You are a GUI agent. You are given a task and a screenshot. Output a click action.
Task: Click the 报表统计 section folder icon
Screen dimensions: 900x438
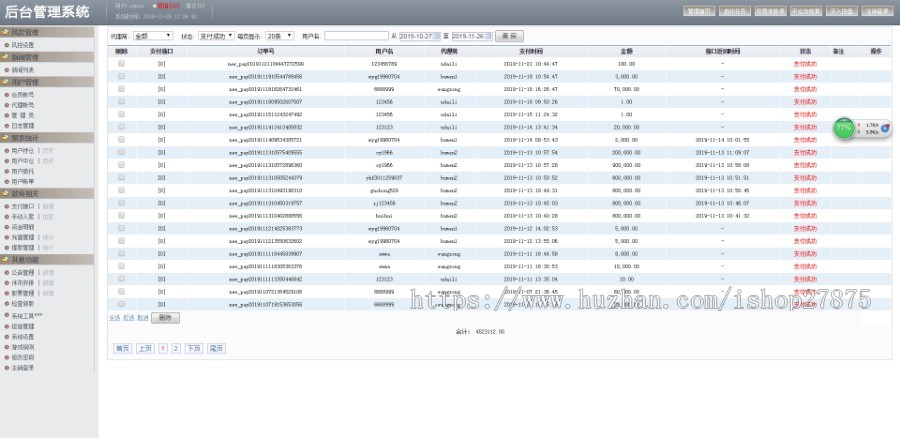coord(5,137)
